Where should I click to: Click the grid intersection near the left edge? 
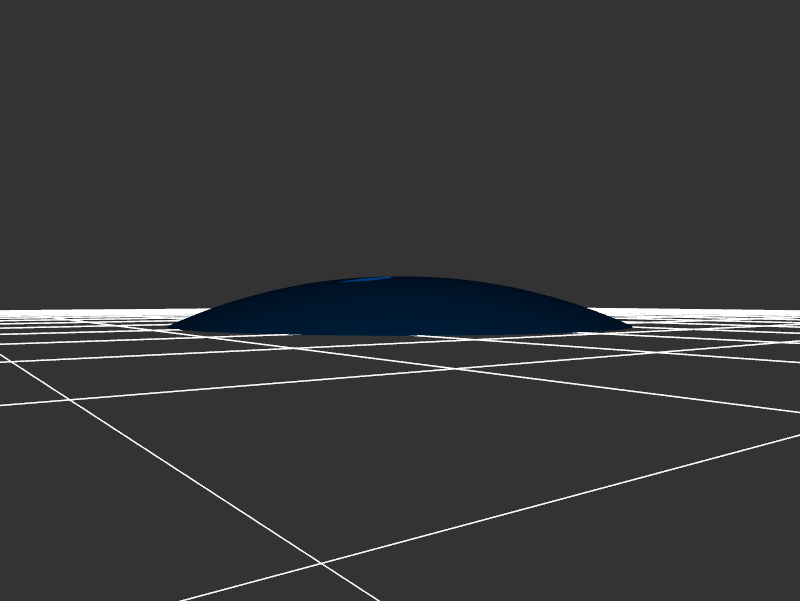pyautogui.click(x=70, y=399)
